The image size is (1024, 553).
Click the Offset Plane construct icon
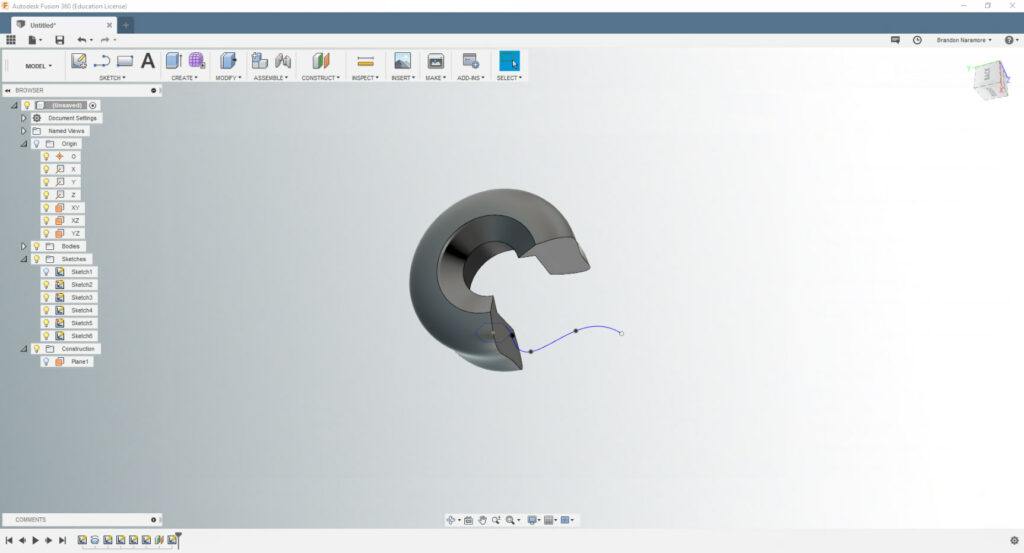pos(321,61)
